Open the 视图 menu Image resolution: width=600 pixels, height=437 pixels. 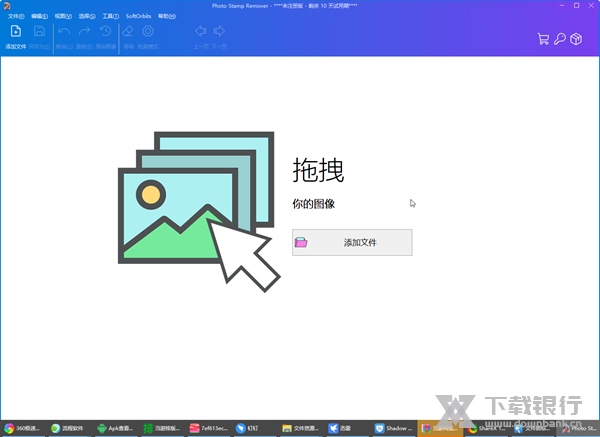point(63,16)
